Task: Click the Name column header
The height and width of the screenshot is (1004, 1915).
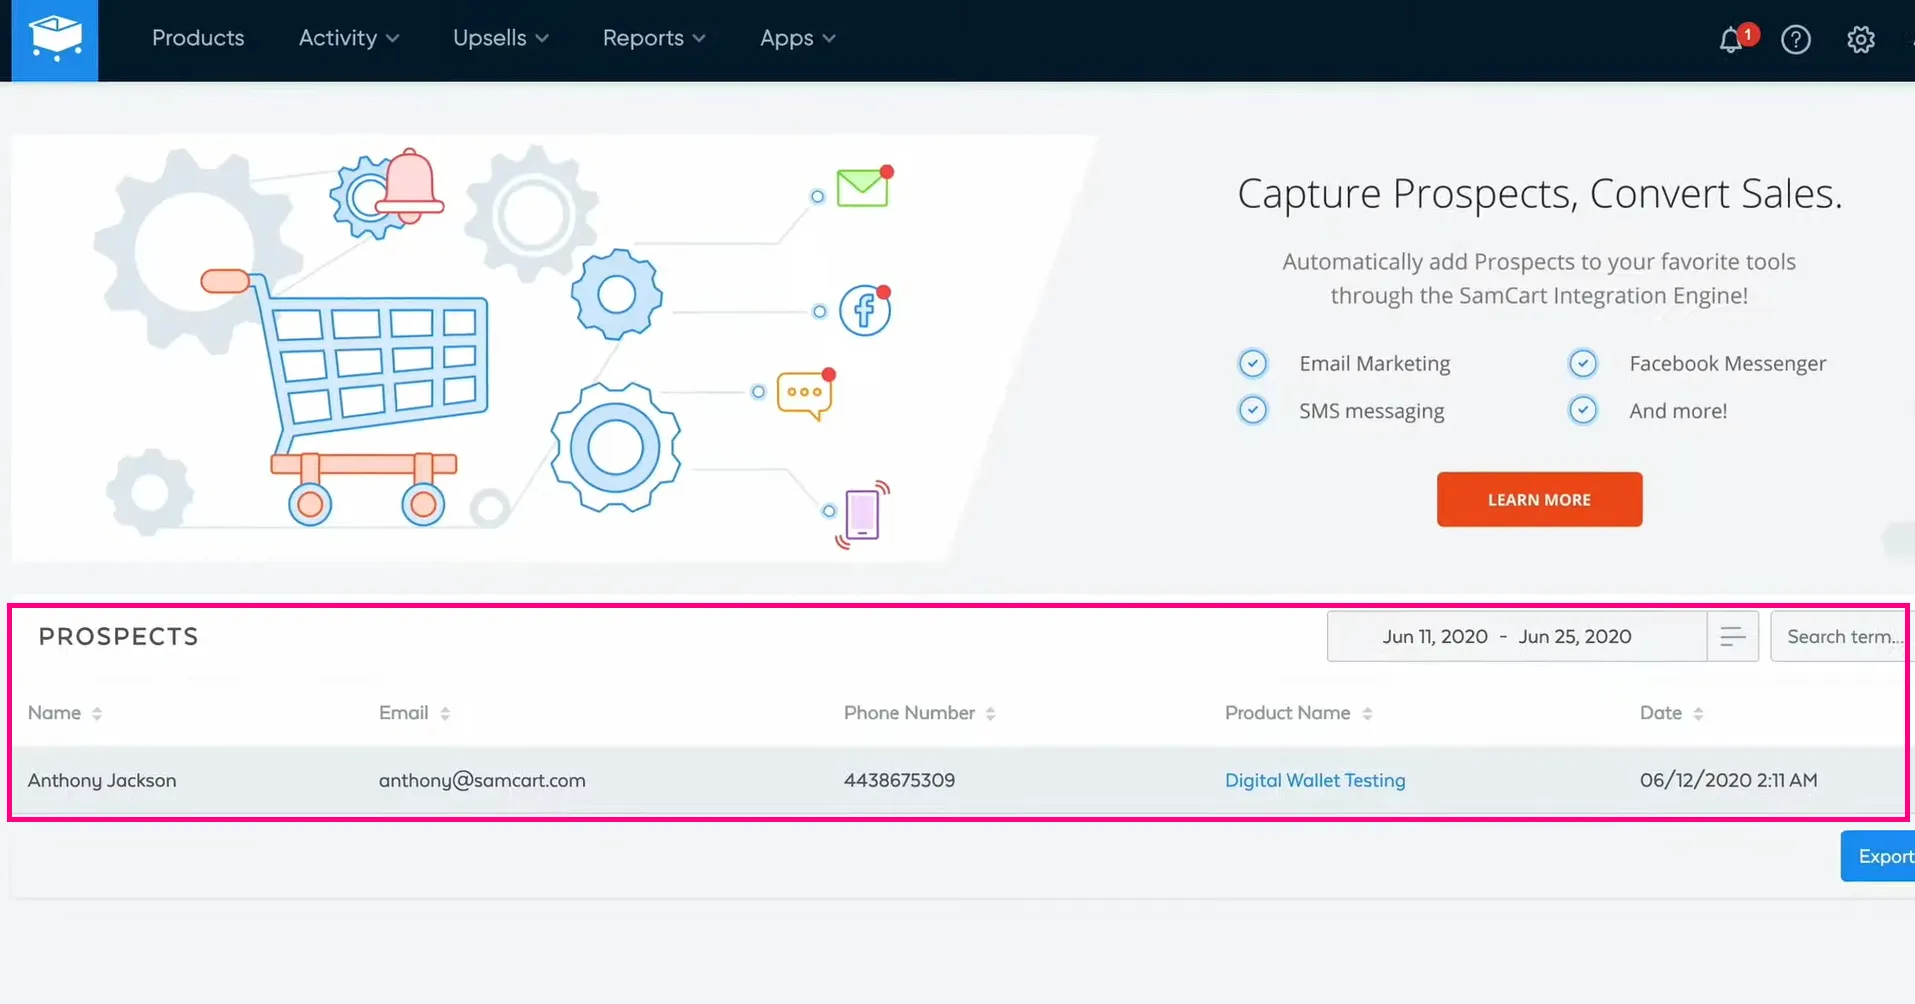Action: (x=54, y=713)
